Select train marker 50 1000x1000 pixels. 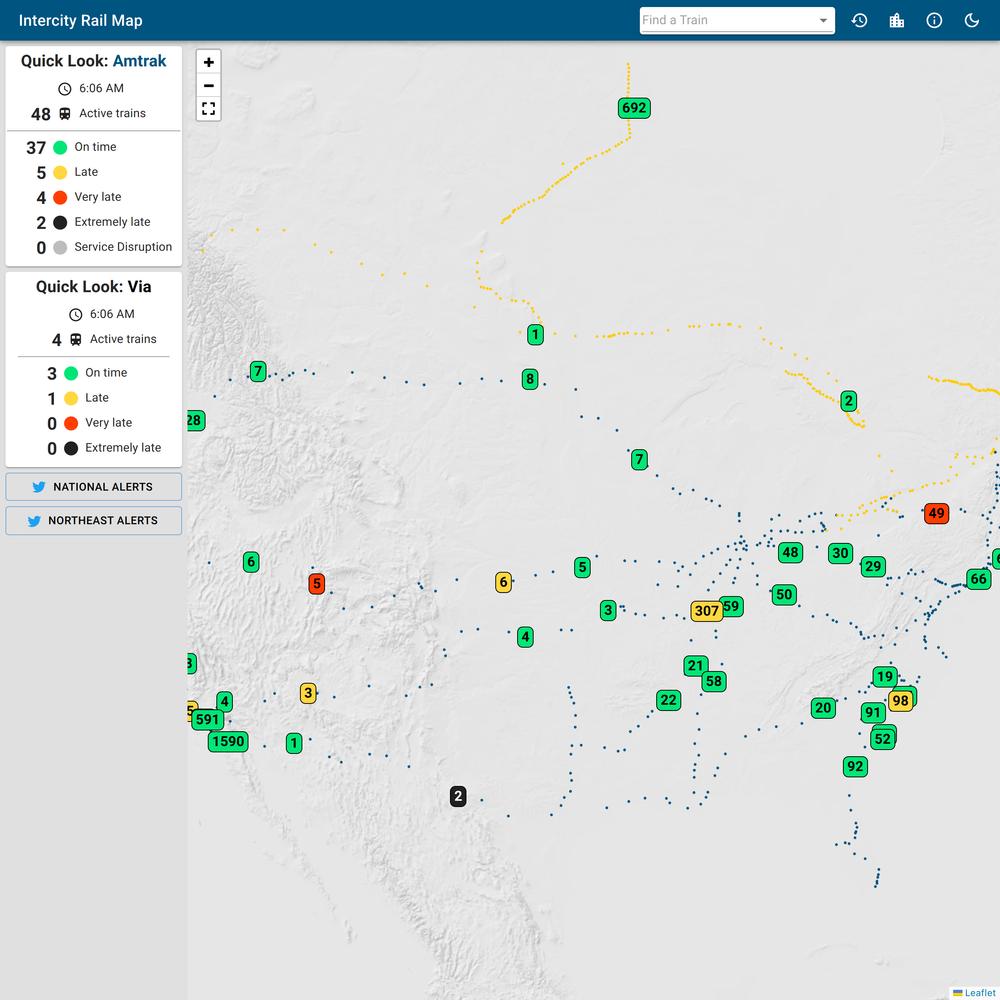784,594
